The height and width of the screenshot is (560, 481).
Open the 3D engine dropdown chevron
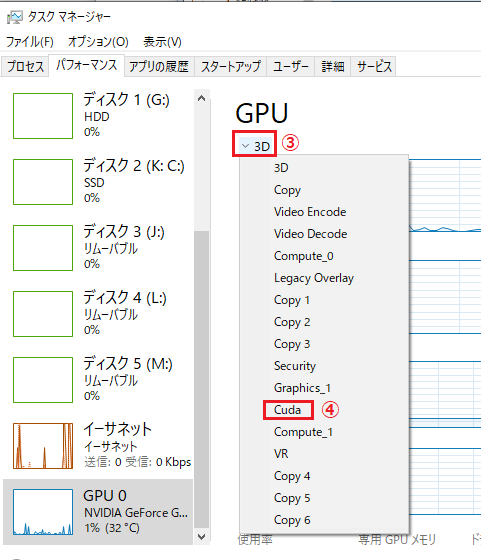245,146
